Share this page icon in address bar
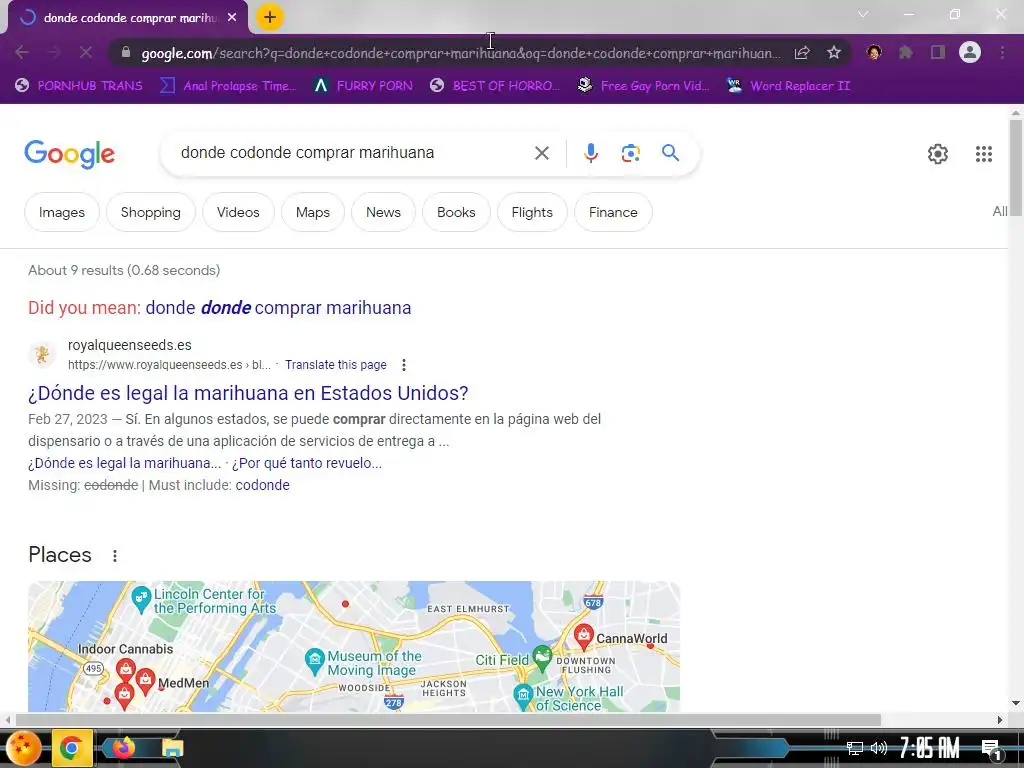 [x=802, y=53]
